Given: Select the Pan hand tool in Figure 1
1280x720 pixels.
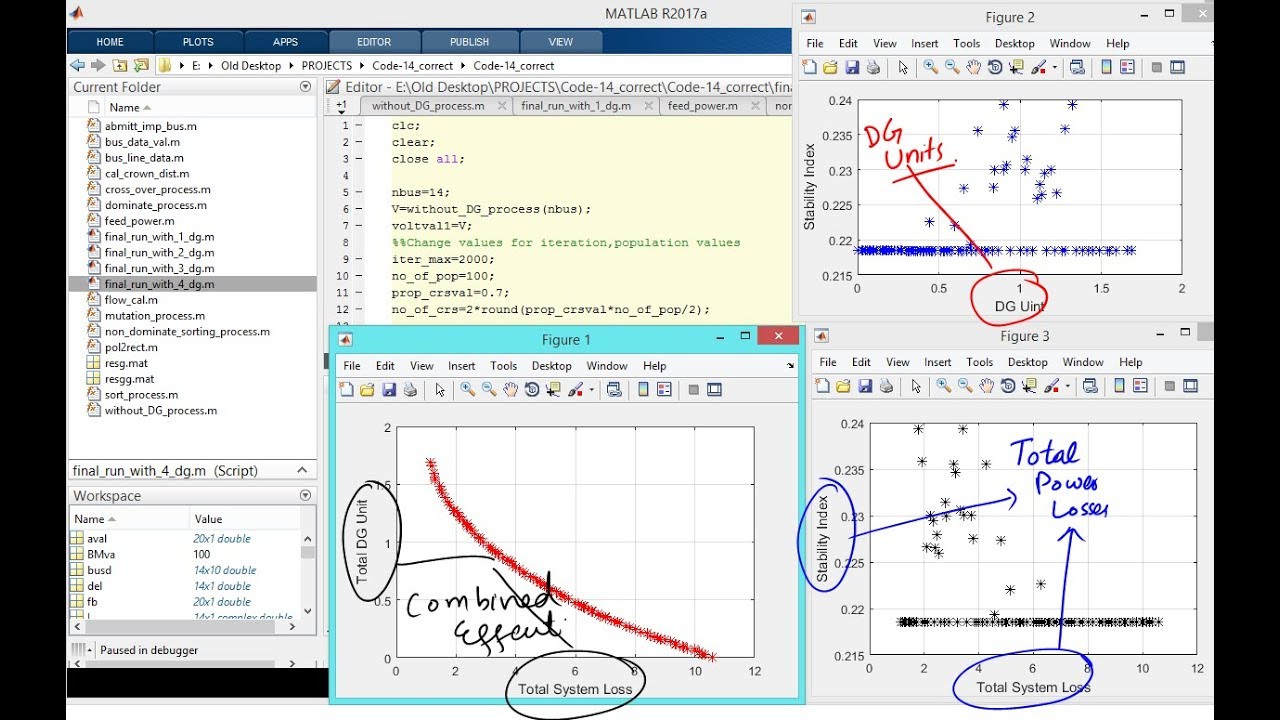Looking at the screenshot, I should [511, 390].
